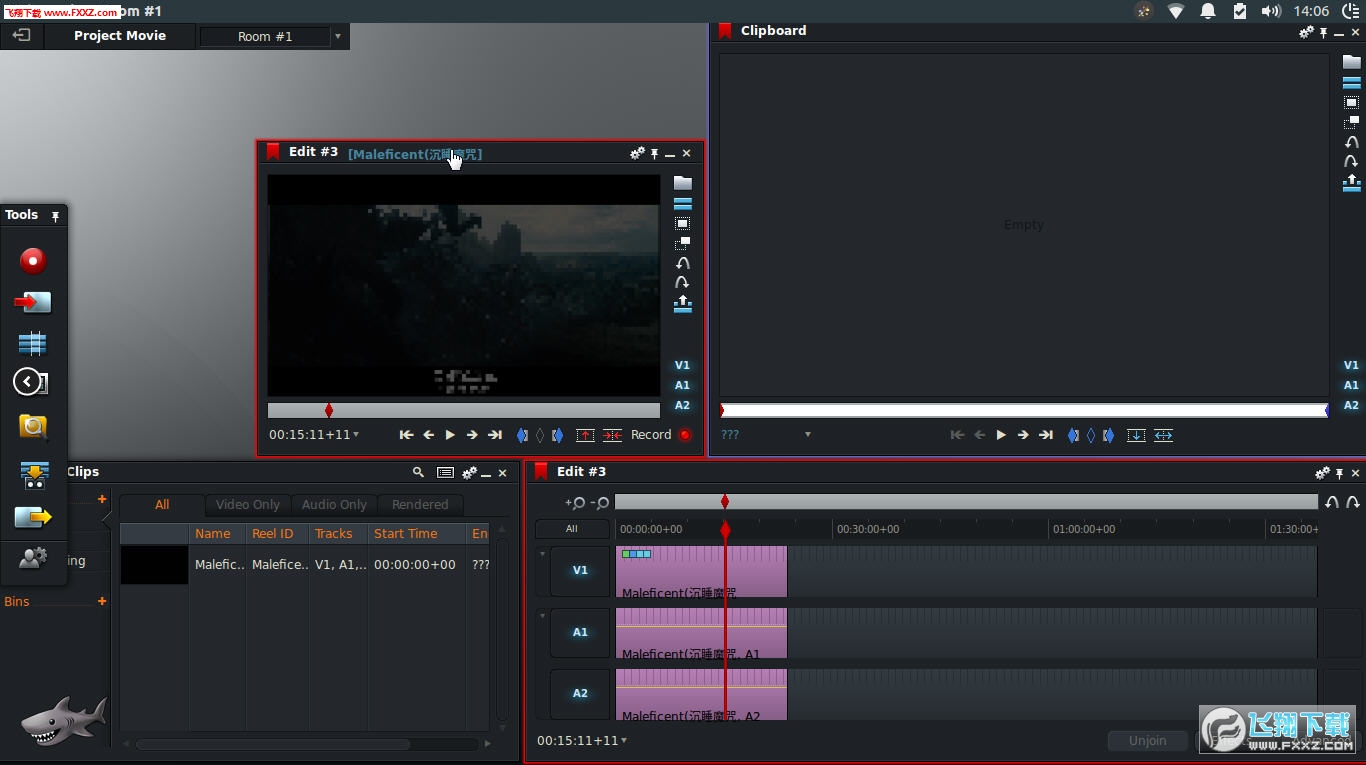Toggle A1 track in Edit #3 viewer

tap(682, 385)
